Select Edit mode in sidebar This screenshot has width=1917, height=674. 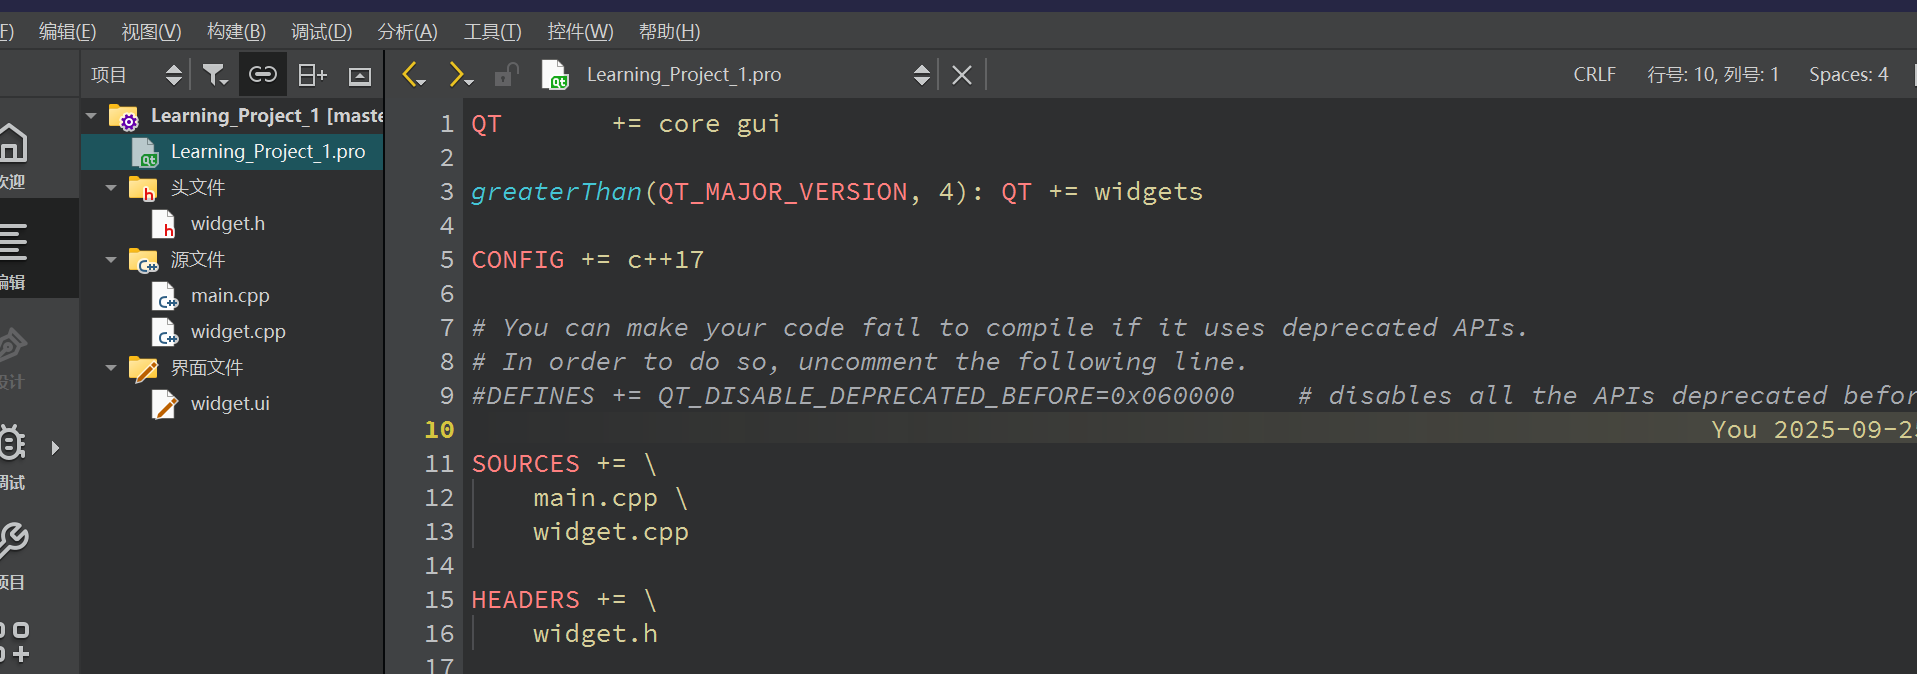click(x=14, y=253)
